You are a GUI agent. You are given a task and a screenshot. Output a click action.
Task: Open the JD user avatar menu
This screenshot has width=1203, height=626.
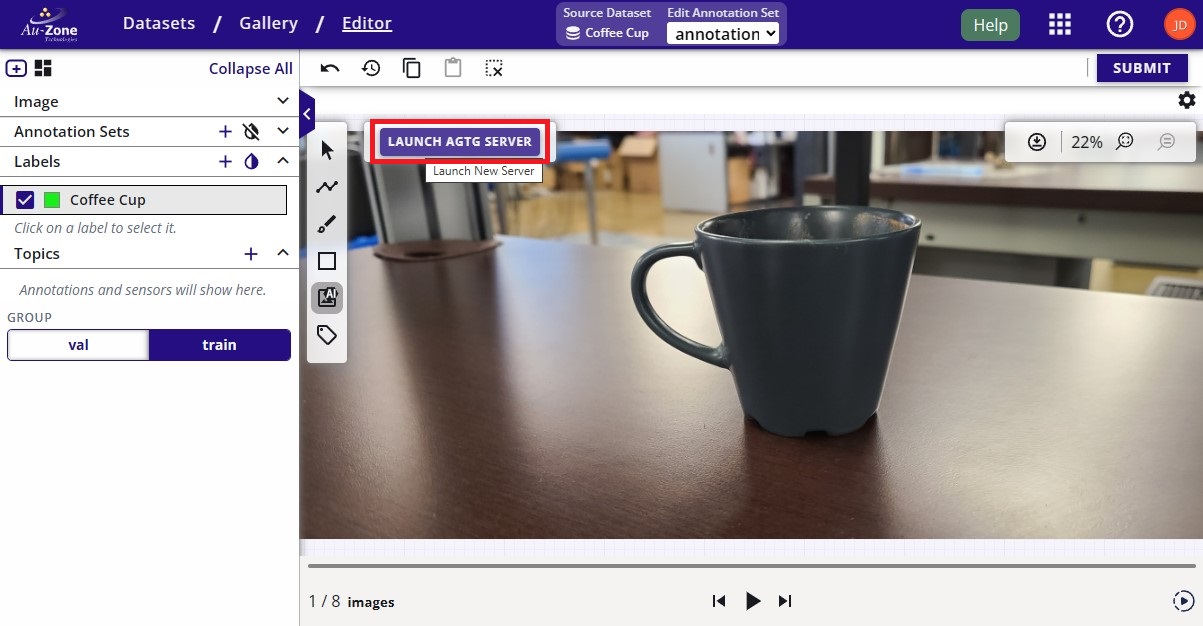tap(1178, 25)
